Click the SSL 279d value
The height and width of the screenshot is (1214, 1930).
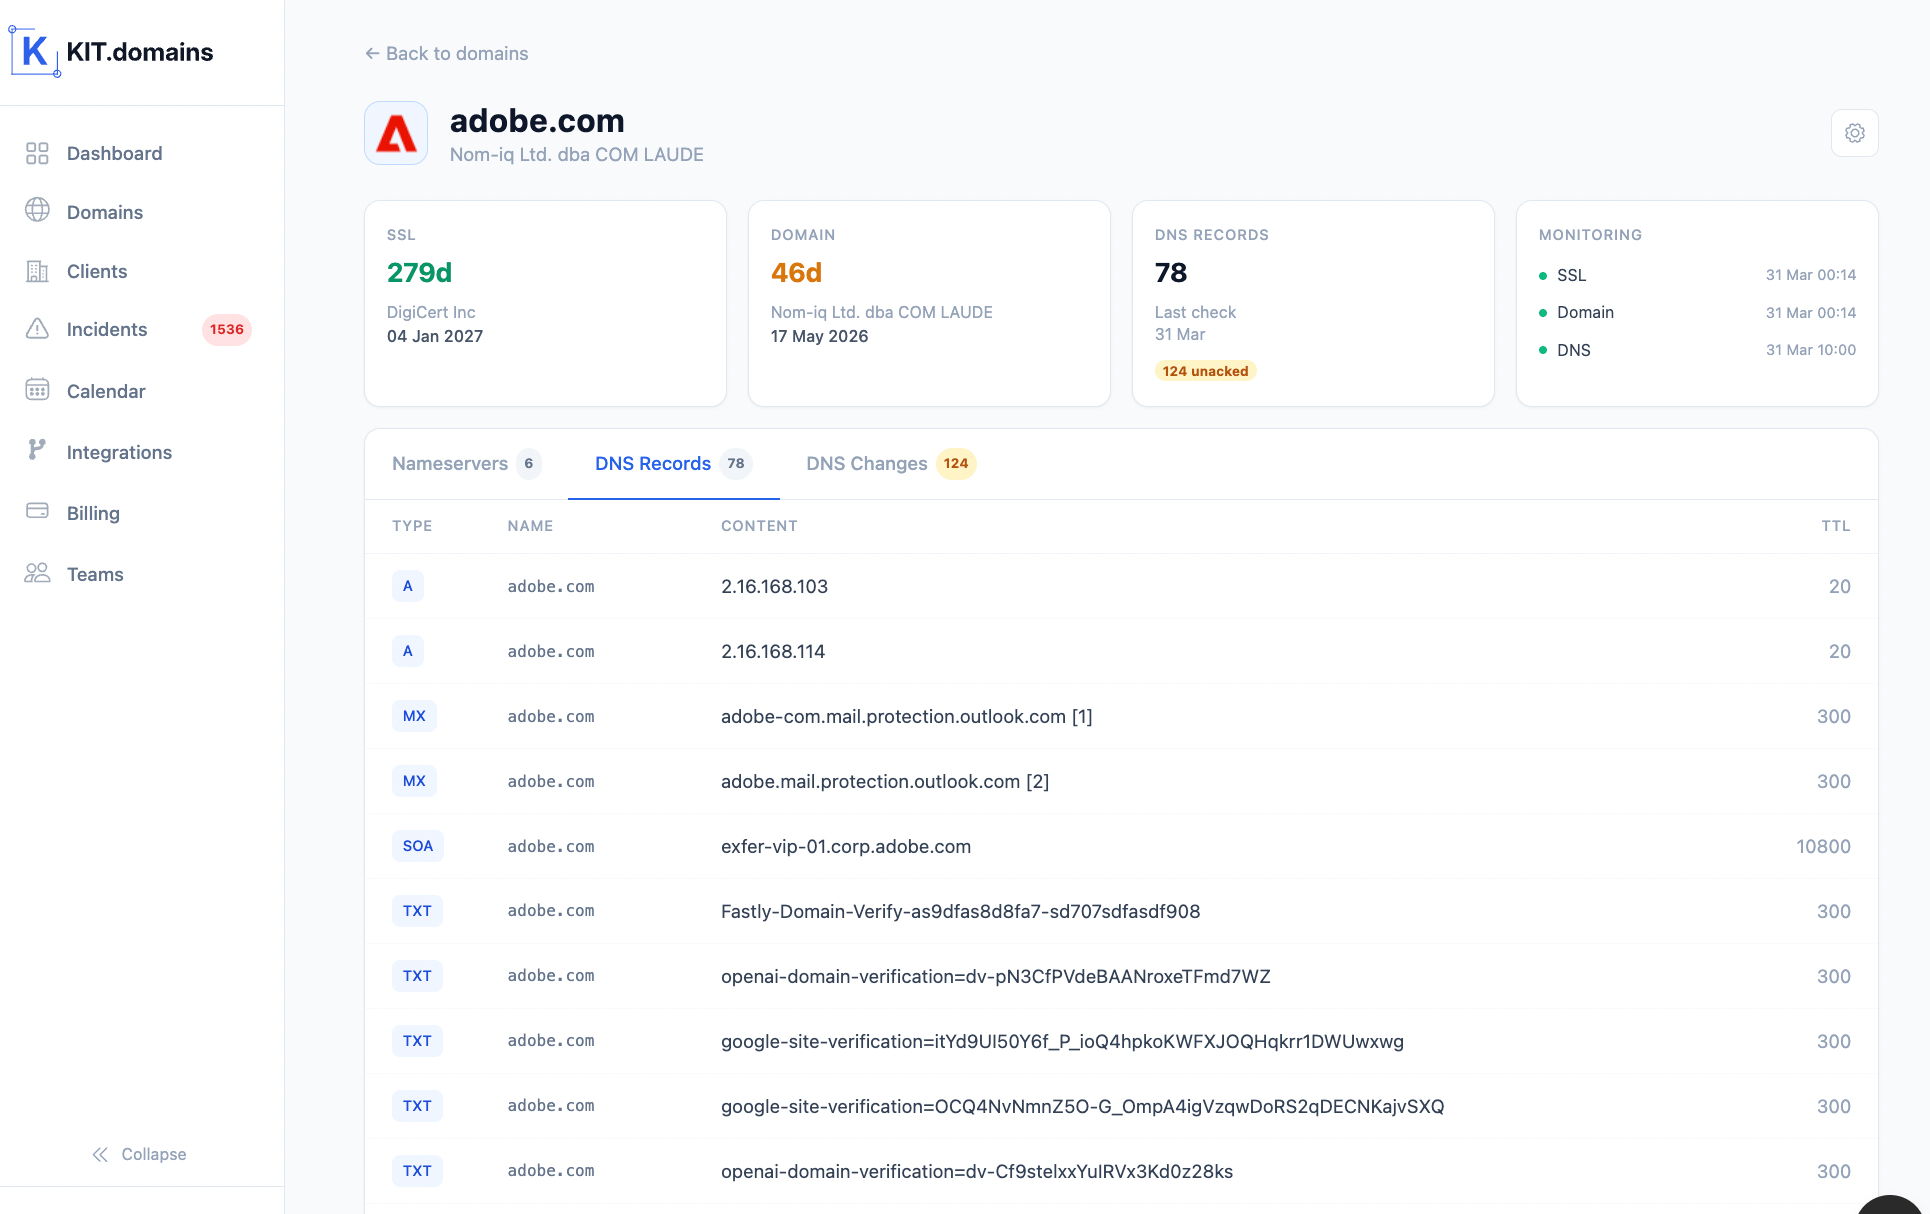click(x=419, y=272)
